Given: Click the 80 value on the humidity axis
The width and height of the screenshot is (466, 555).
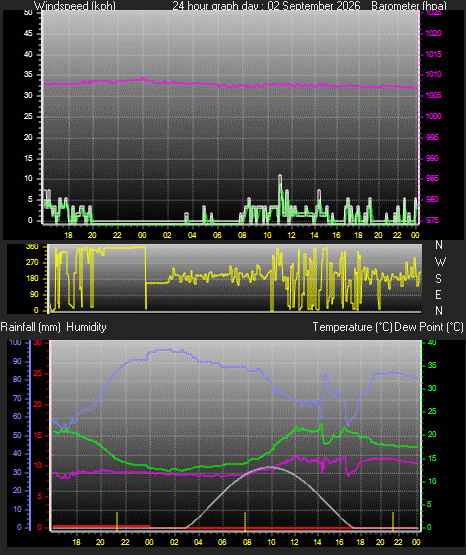Looking at the screenshot, I should point(17,379).
